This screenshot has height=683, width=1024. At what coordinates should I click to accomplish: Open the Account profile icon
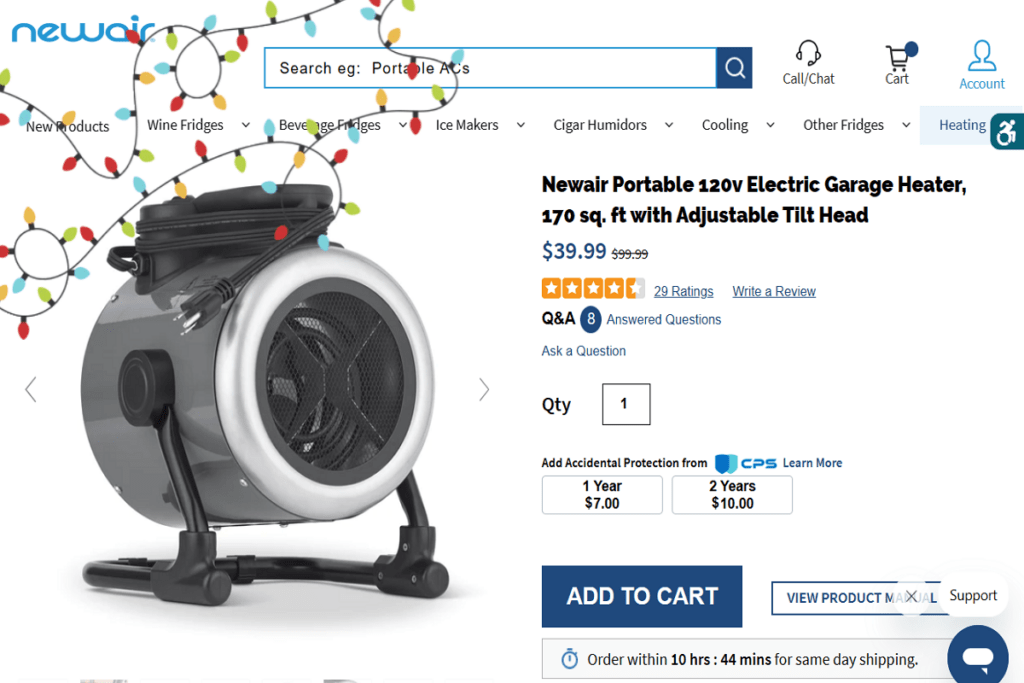(x=982, y=56)
